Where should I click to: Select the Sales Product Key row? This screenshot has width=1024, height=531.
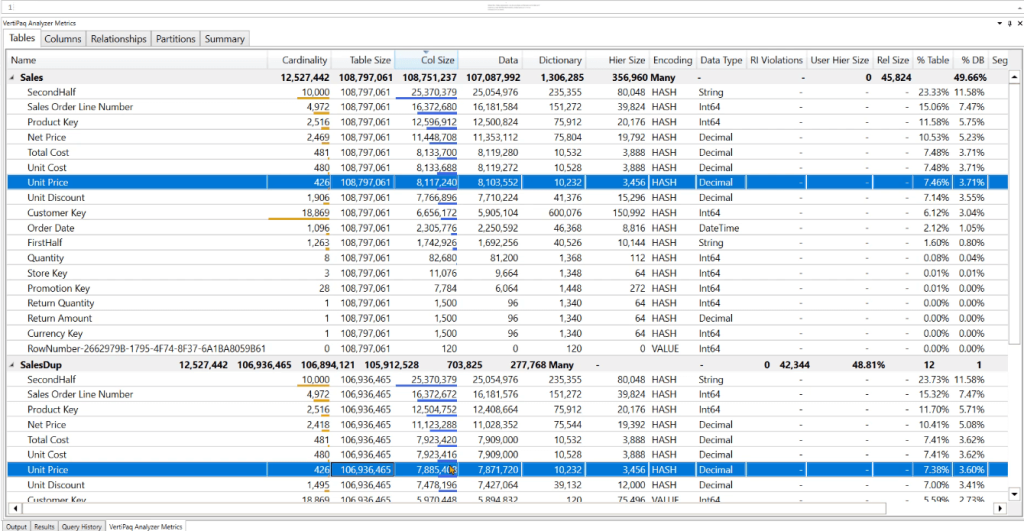pyautogui.click(x=507, y=122)
